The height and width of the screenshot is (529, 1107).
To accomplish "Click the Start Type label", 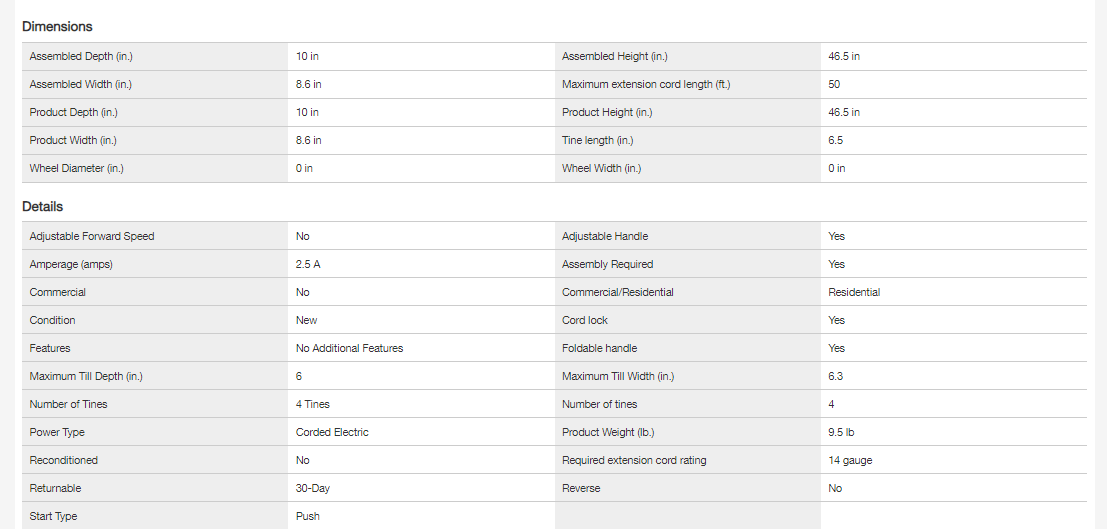I will (53, 517).
